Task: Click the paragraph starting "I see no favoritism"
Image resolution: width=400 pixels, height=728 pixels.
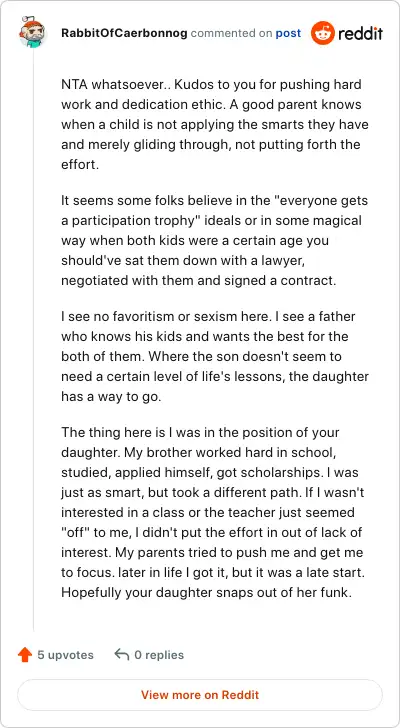Action: (214, 357)
